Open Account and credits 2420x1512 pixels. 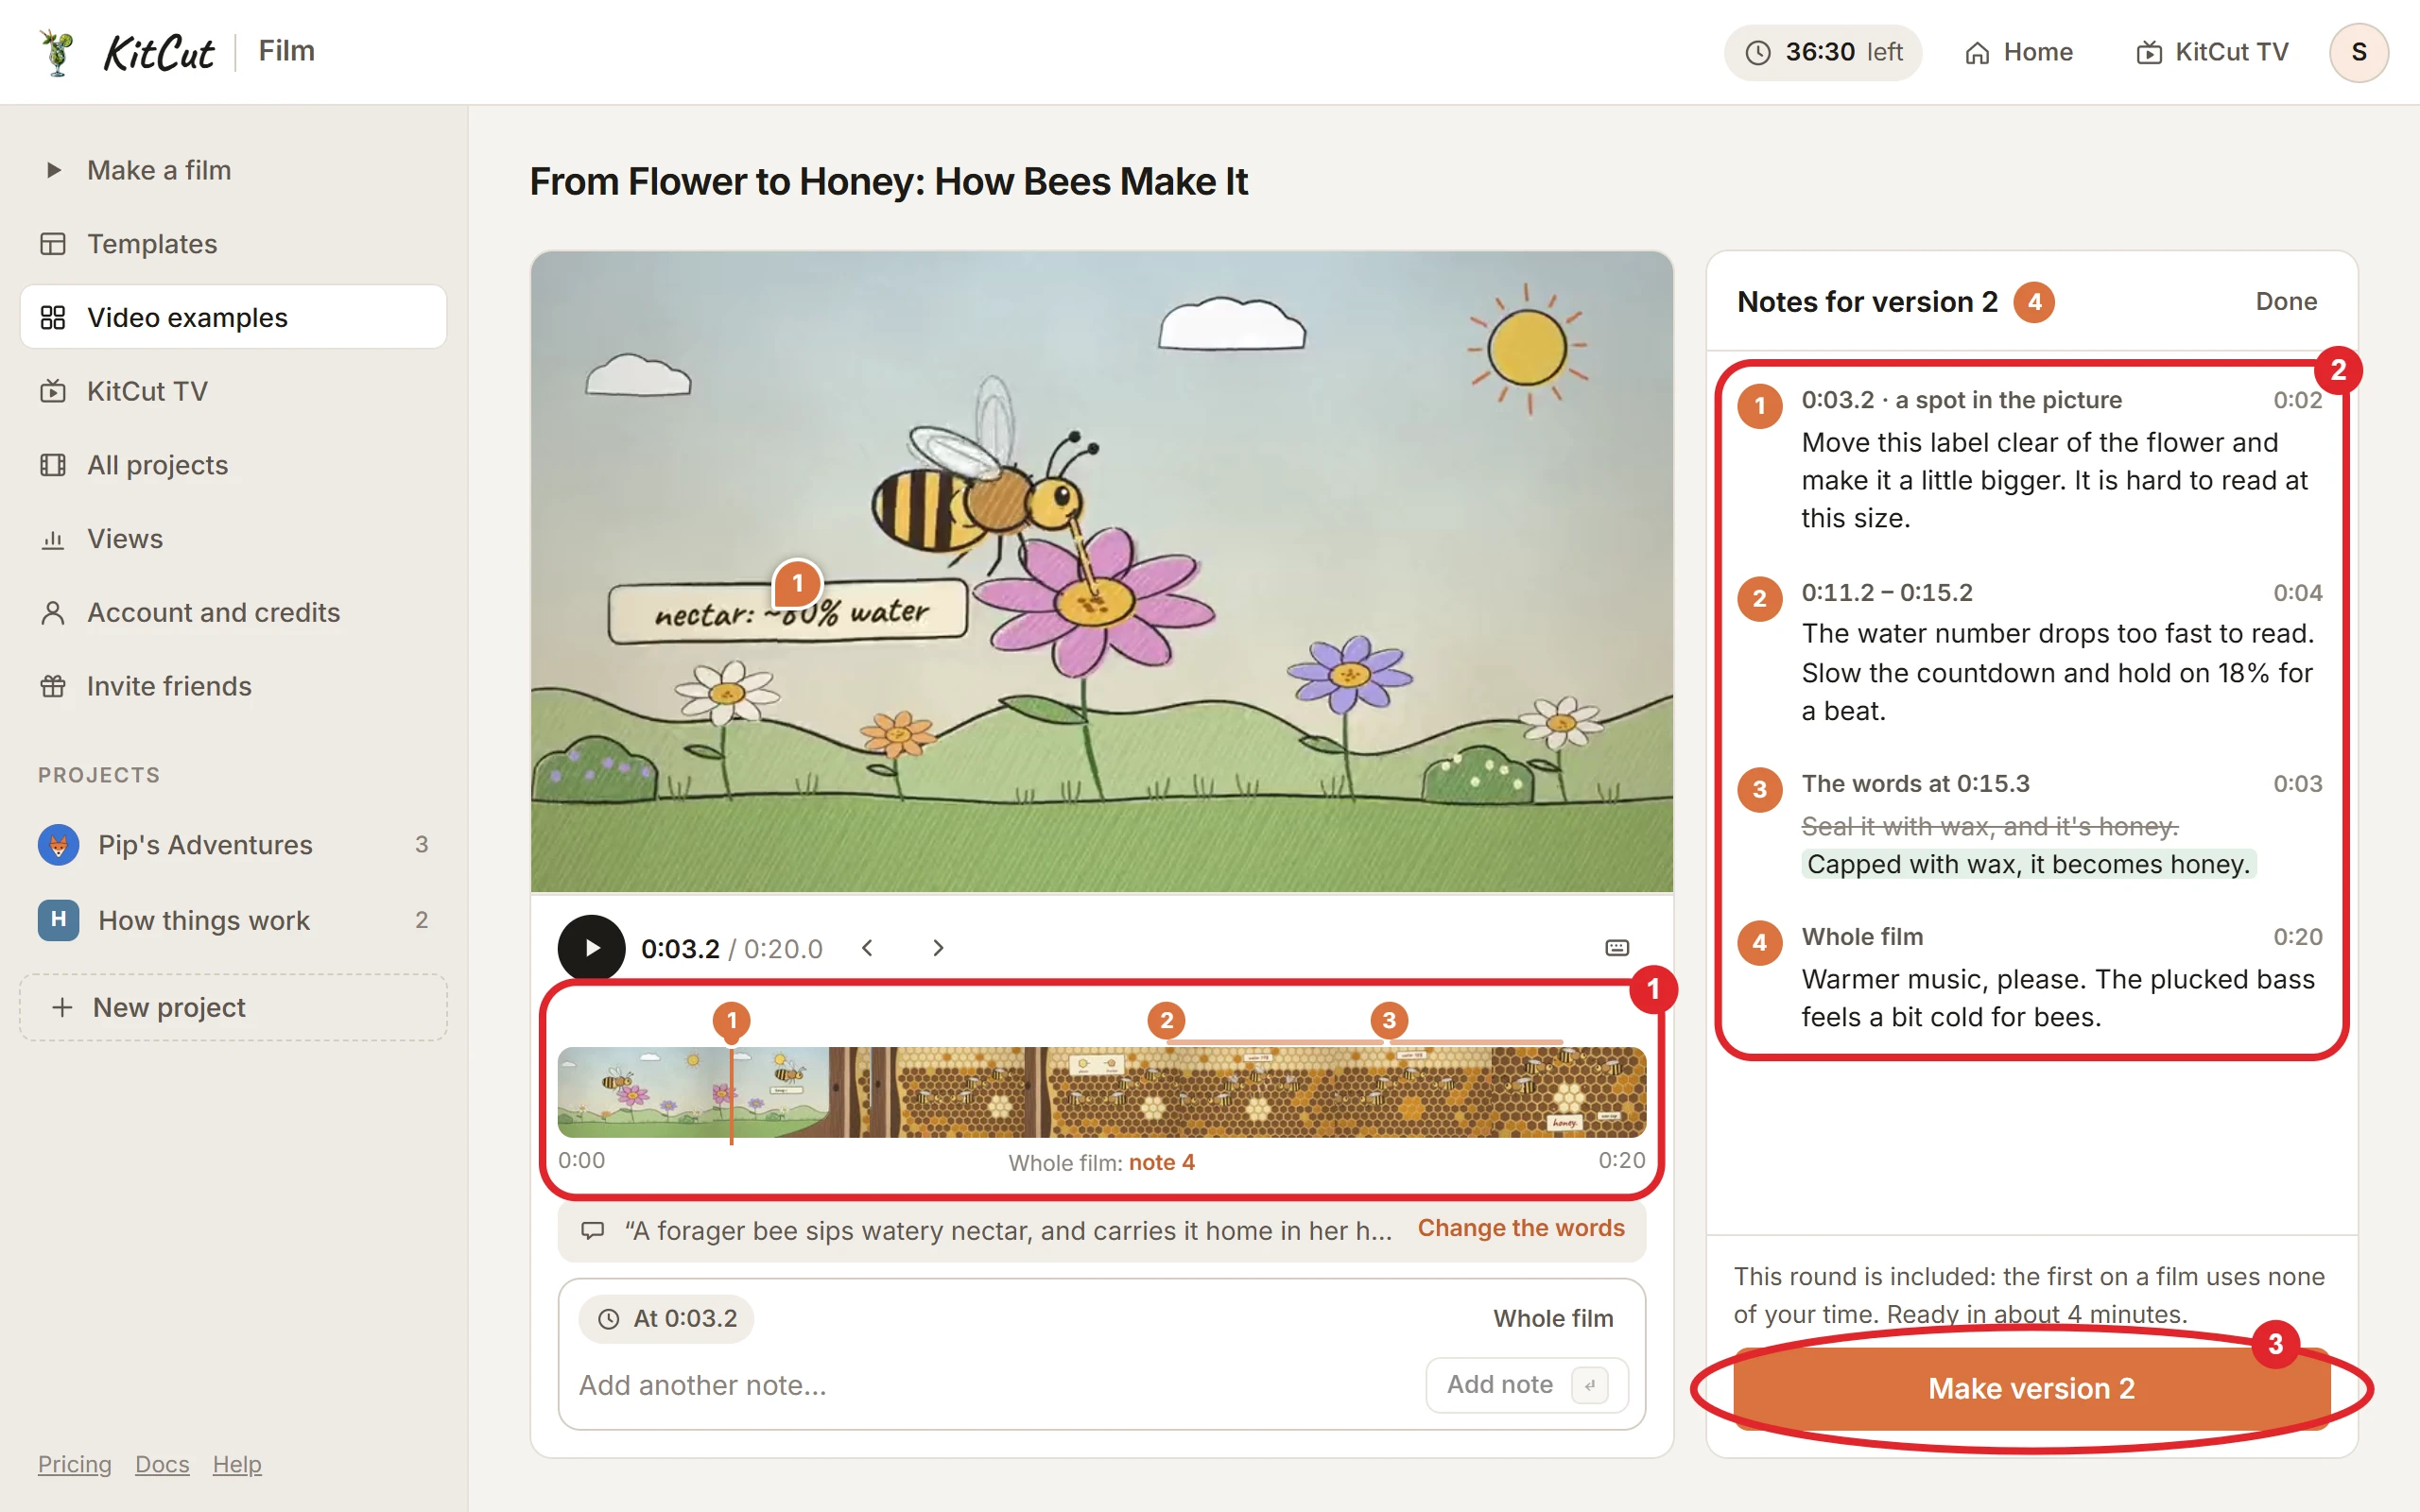tap(233, 612)
